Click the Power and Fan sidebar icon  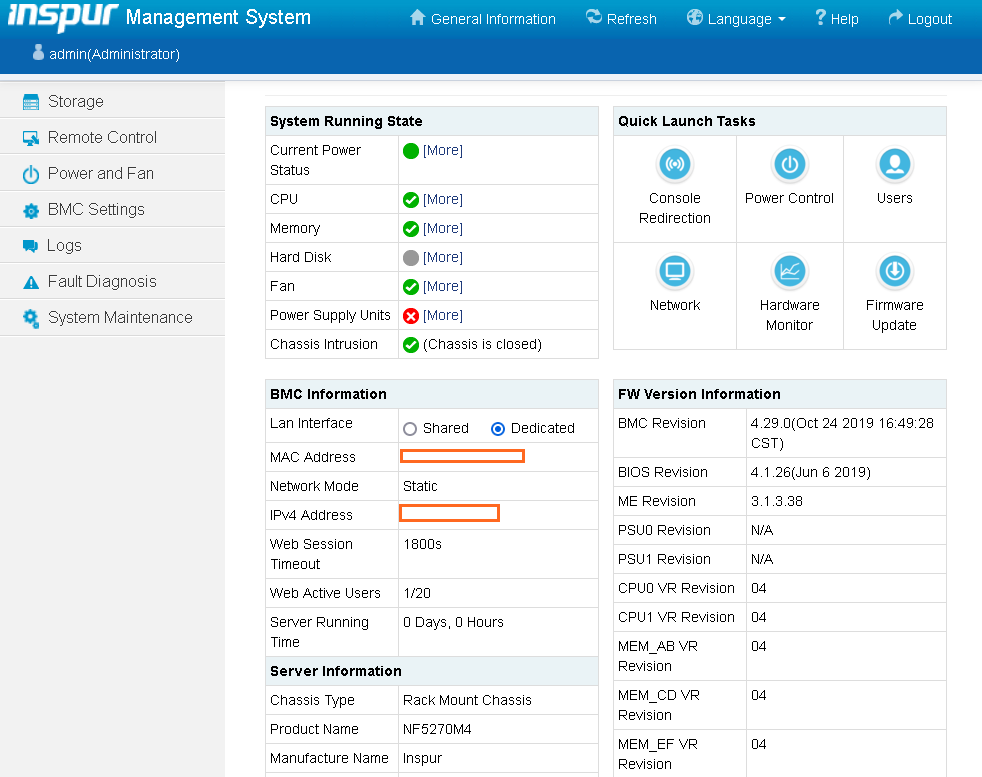click(31, 174)
